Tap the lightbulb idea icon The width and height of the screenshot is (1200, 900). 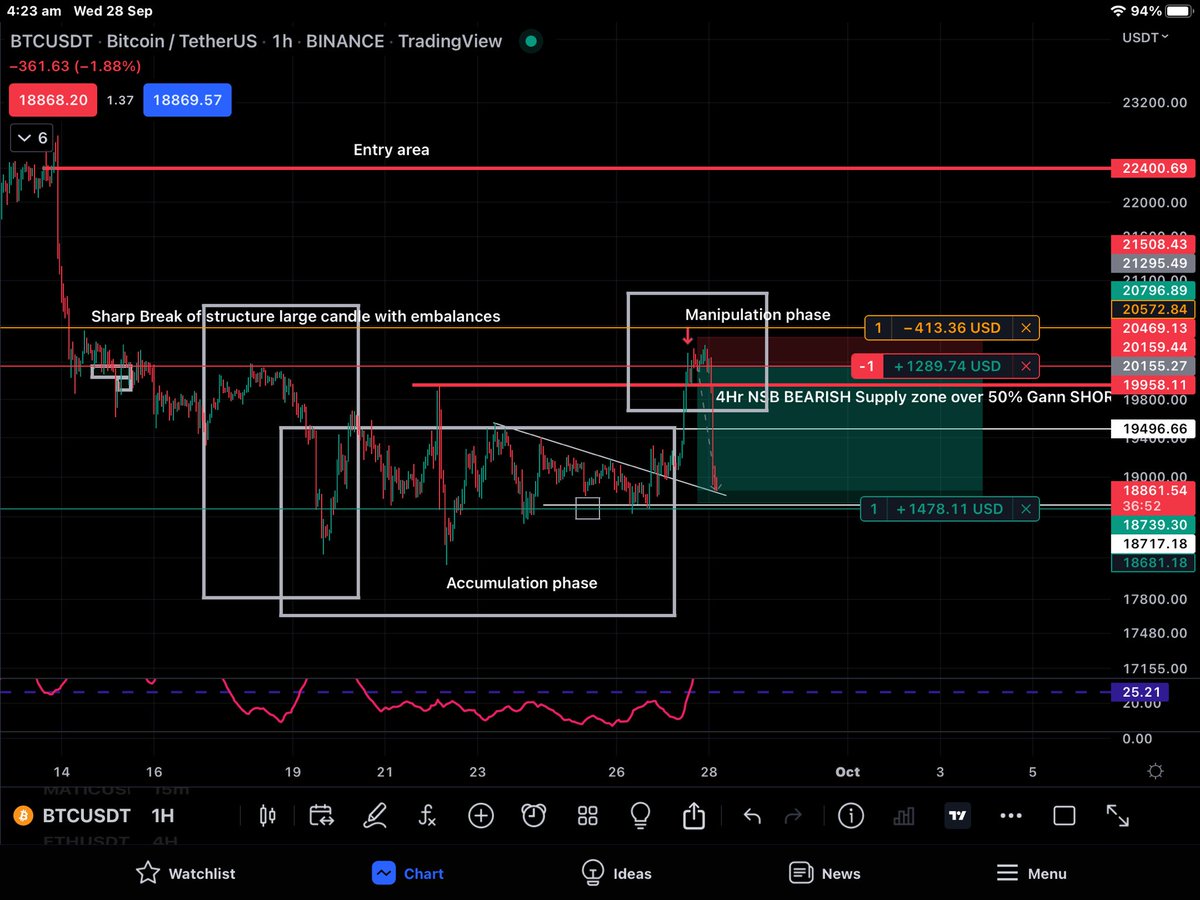tap(641, 816)
